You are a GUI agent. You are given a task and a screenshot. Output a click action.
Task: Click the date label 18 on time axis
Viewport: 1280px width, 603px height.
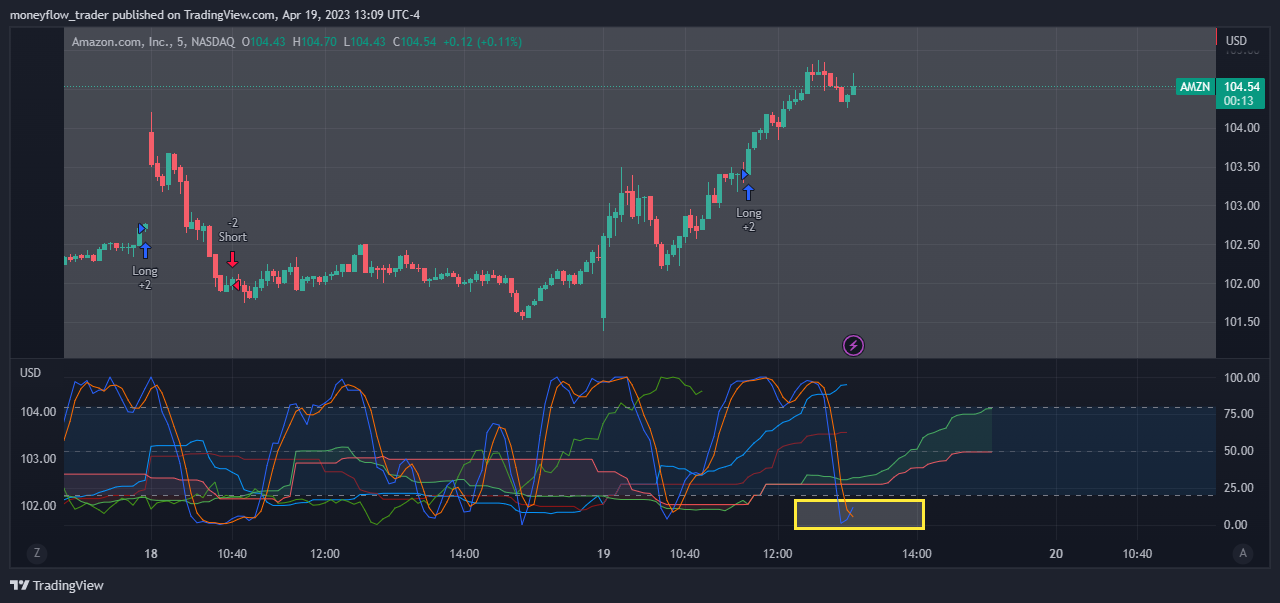tap(151, 553)
